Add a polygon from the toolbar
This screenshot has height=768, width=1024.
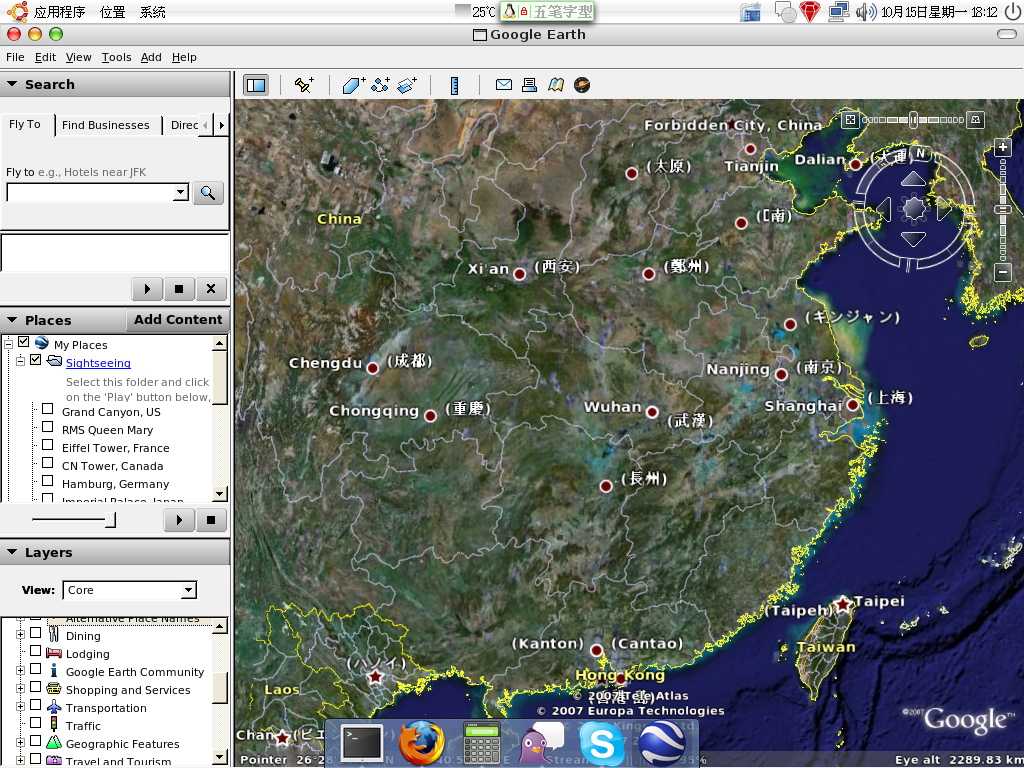pos(353,85)
